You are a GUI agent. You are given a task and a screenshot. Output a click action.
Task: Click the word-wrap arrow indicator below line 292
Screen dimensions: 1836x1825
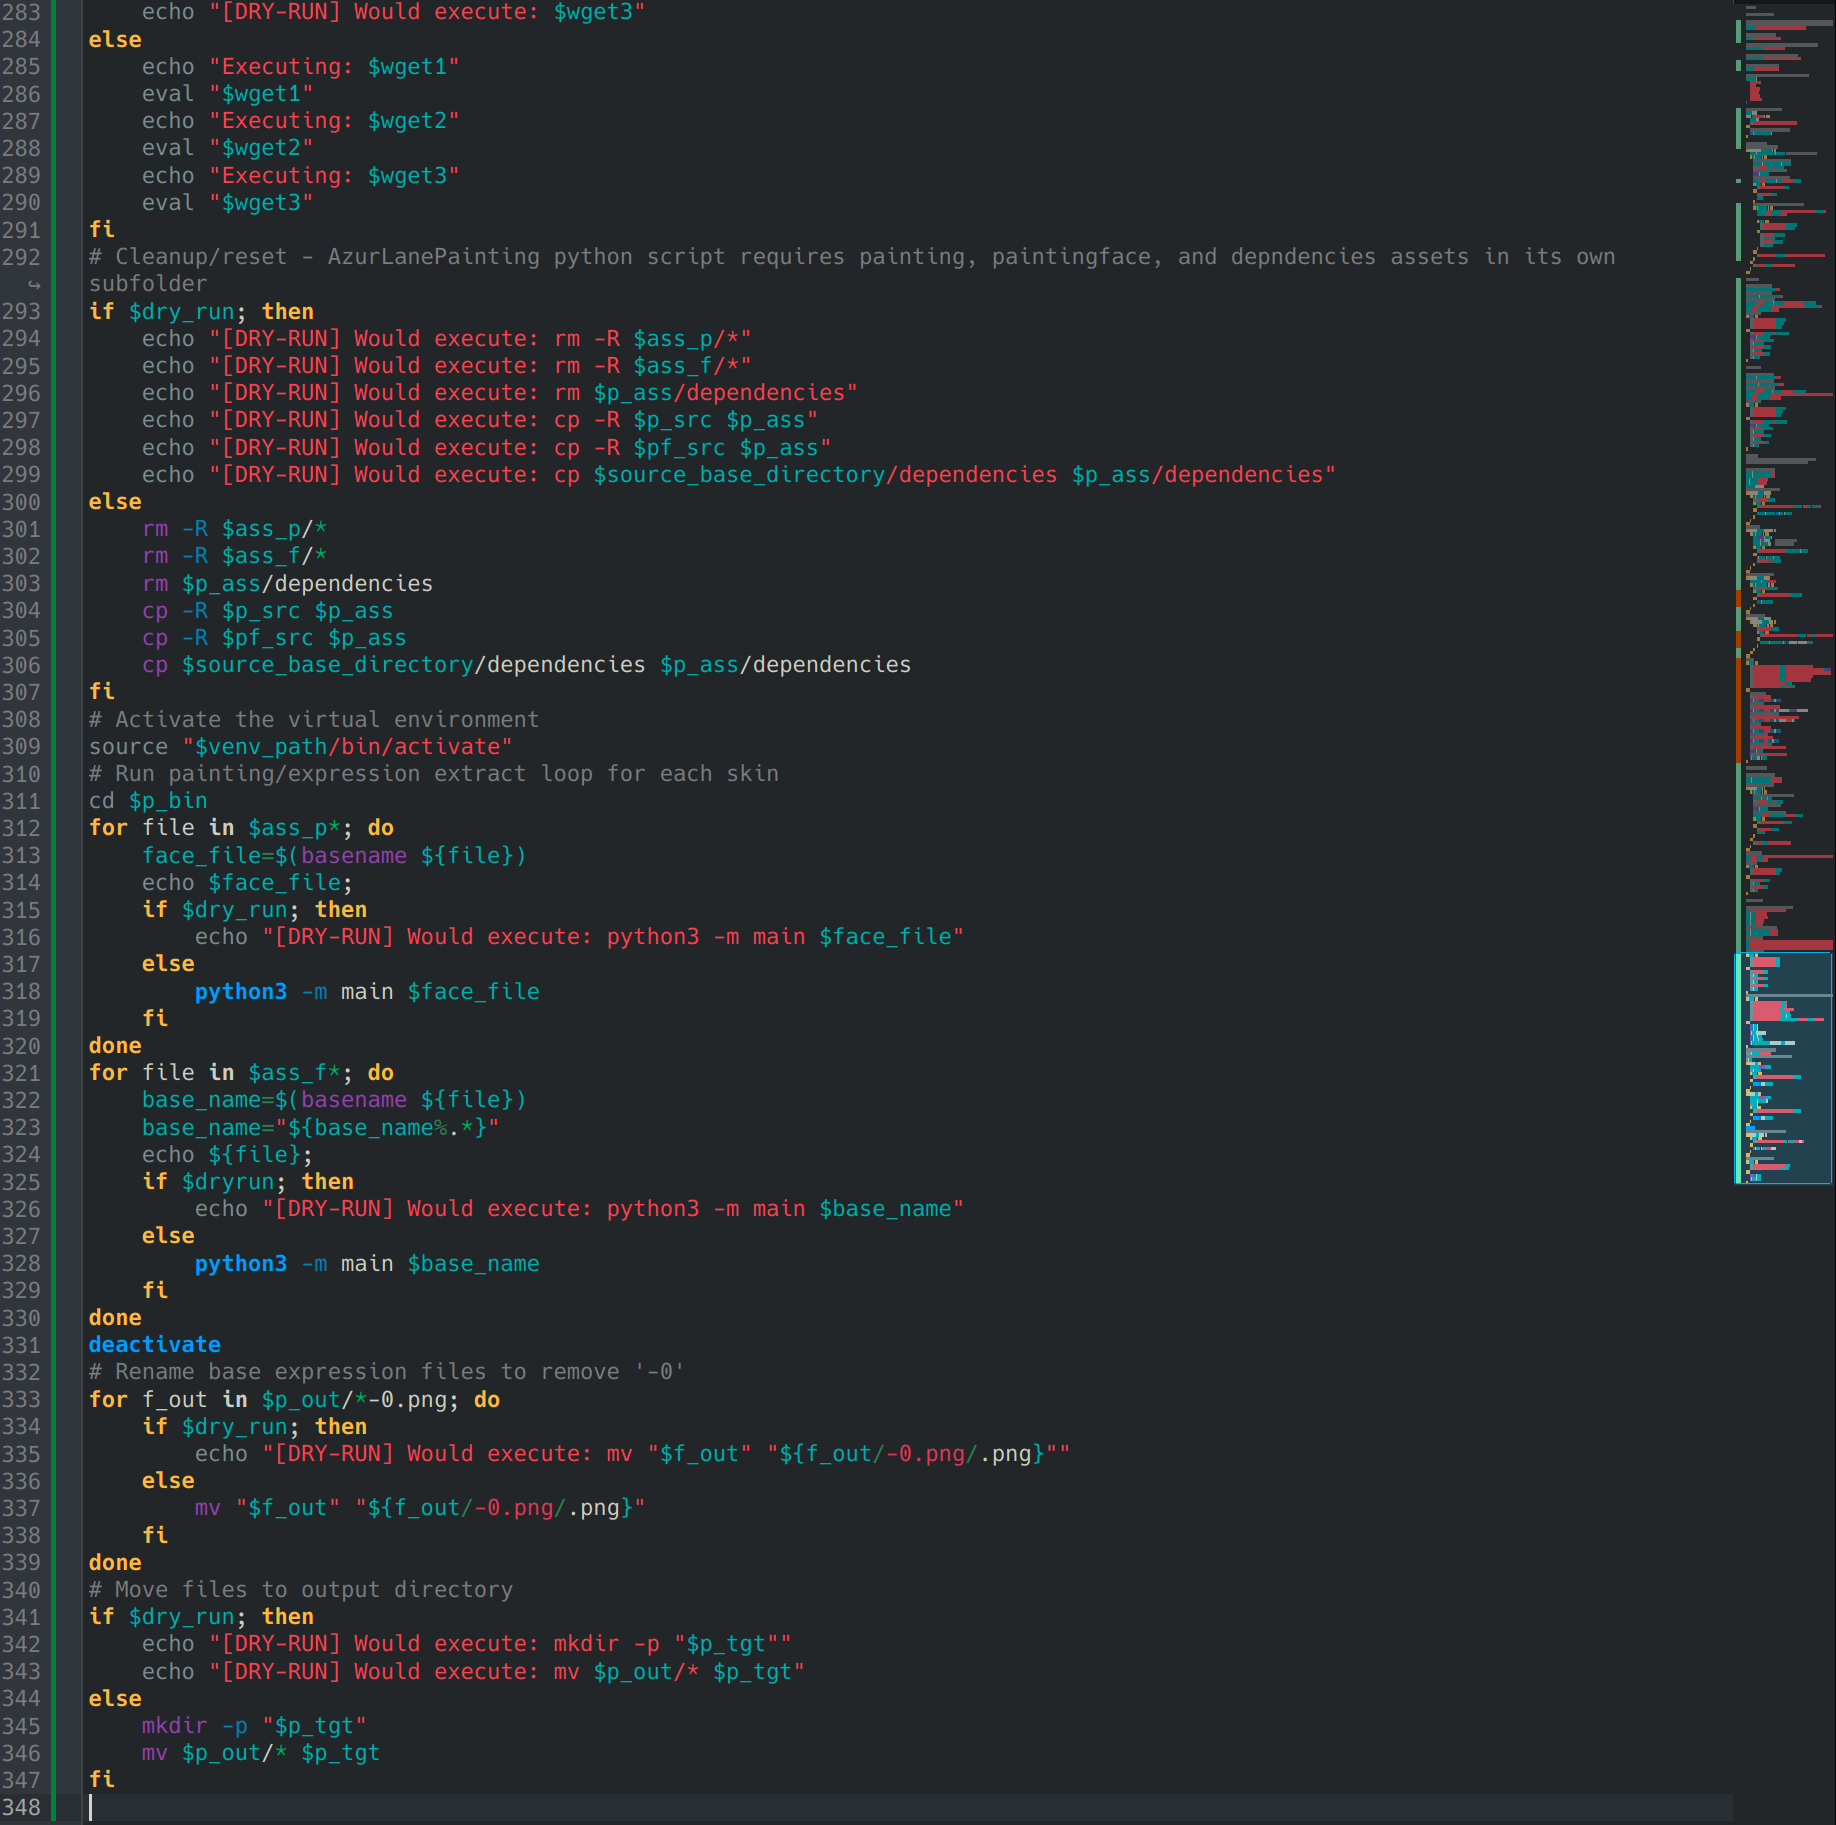33,285
